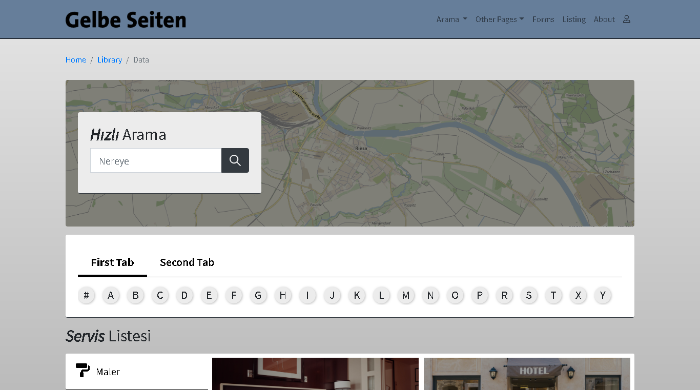The image size is (700, 390).
Task: Filter by letter P
Action: [x=479, y=295]
